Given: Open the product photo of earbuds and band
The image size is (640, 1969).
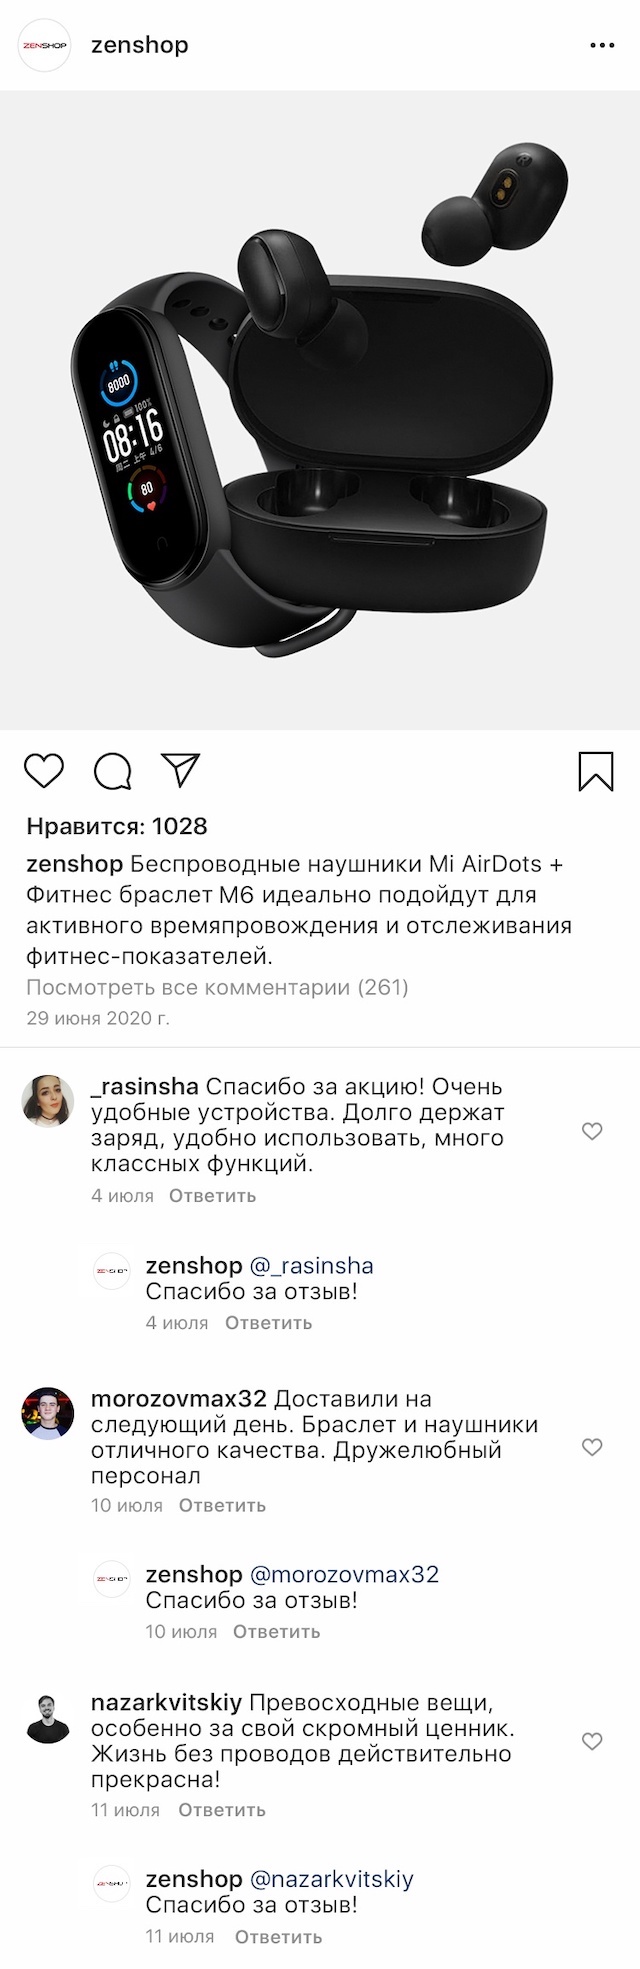Looking at the screenshot, I should (x=320, y=410).
